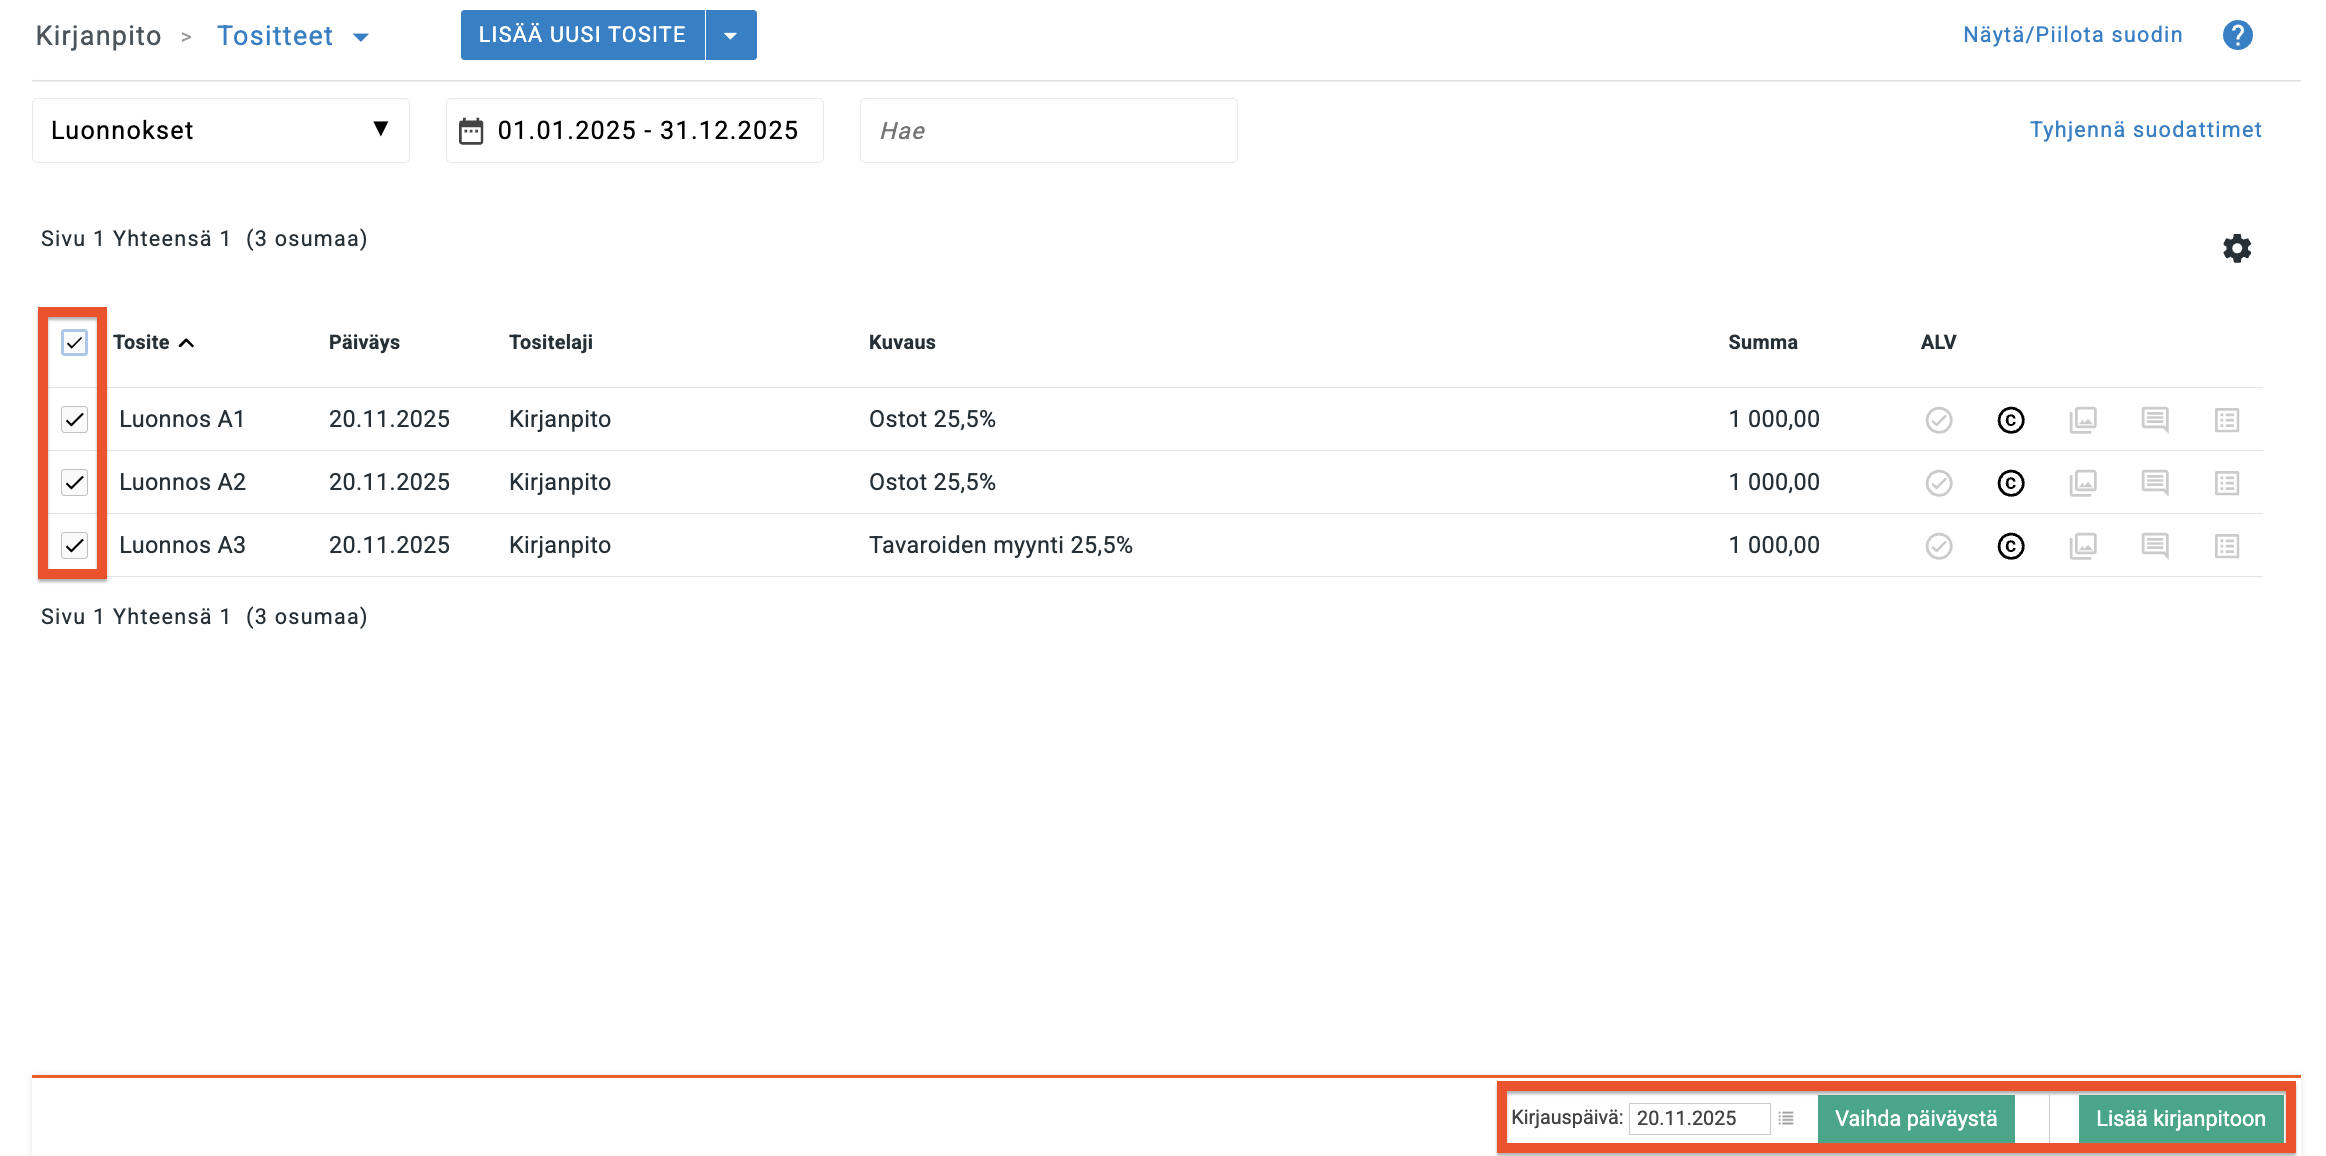Uncheck Luonnos A3 checkbox
The height and width of the screenshot is (1156, 2326).
(74, 545)
